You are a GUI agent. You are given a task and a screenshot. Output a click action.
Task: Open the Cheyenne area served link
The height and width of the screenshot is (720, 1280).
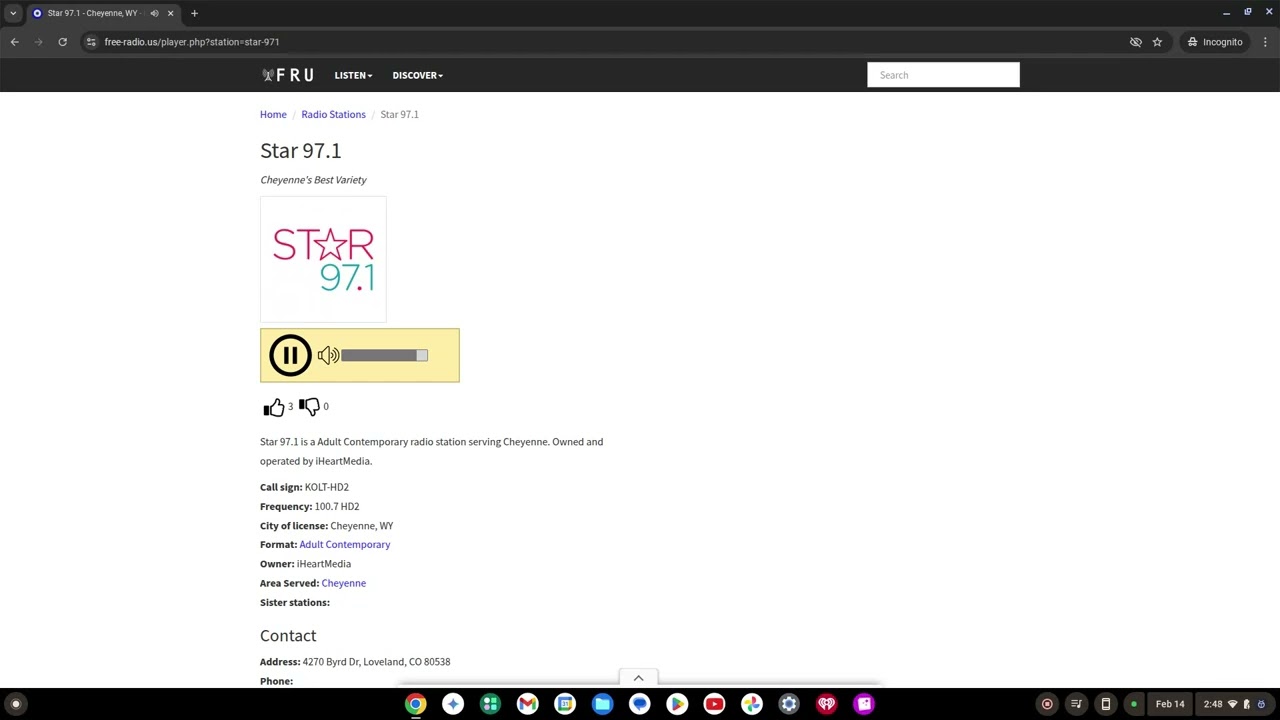click(x=344, y=583)
